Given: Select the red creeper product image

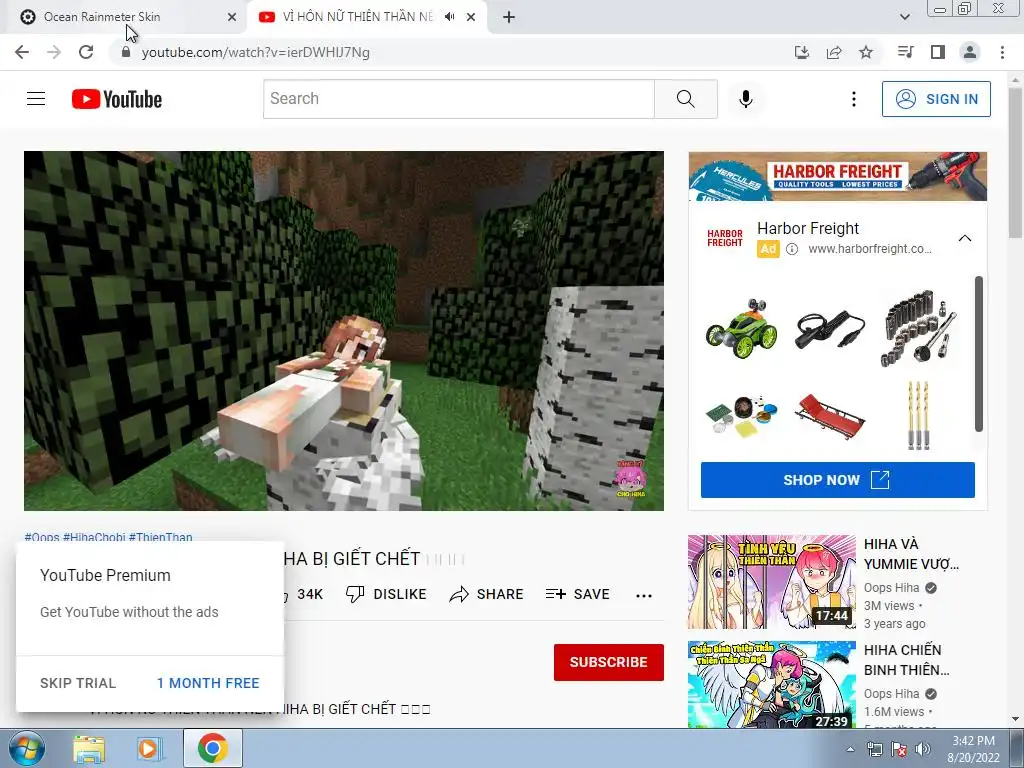Looking at the screenshot, I should (x=830, y=416).
